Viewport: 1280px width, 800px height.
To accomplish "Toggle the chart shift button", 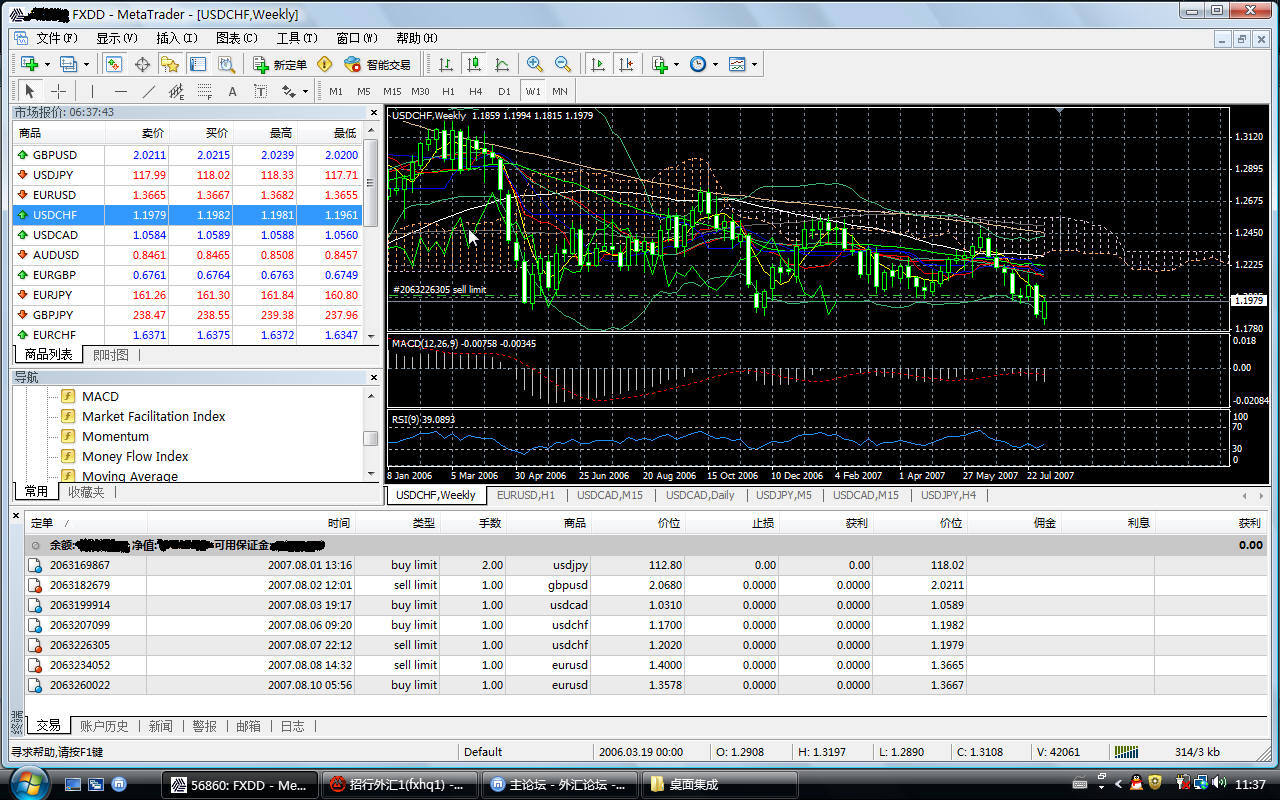I will tap(626, 64).
